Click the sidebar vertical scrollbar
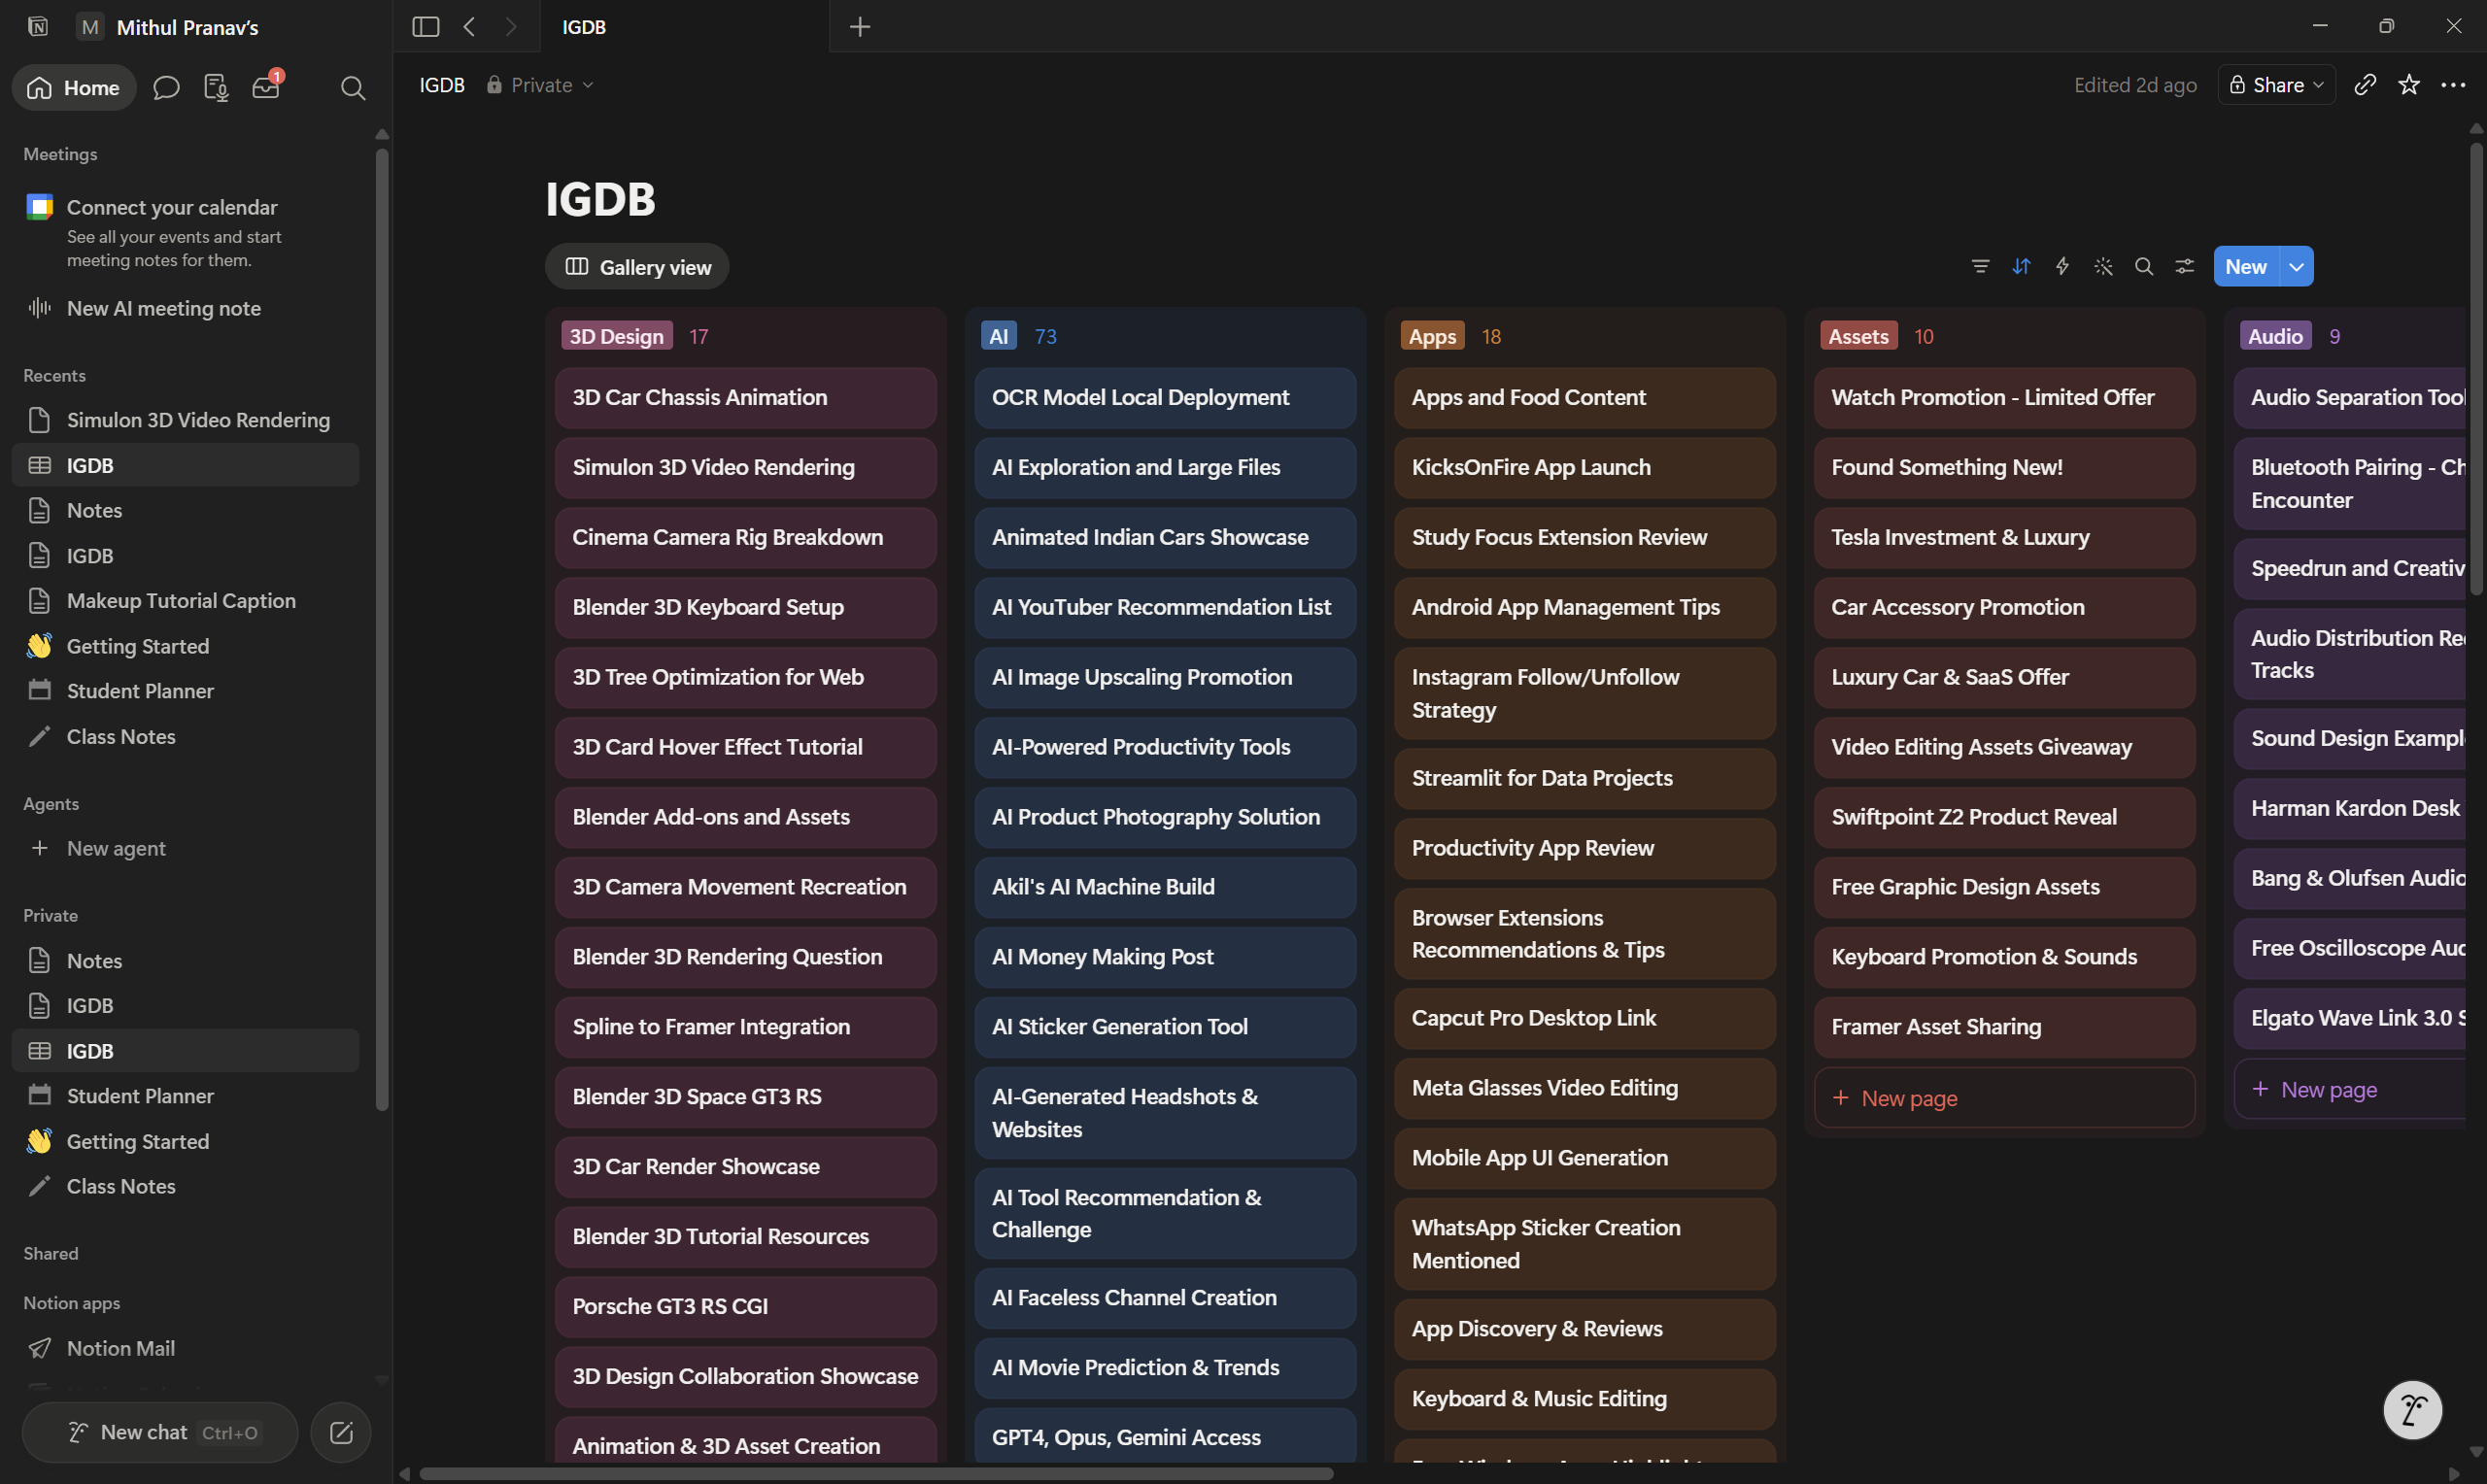 point(381,630)
